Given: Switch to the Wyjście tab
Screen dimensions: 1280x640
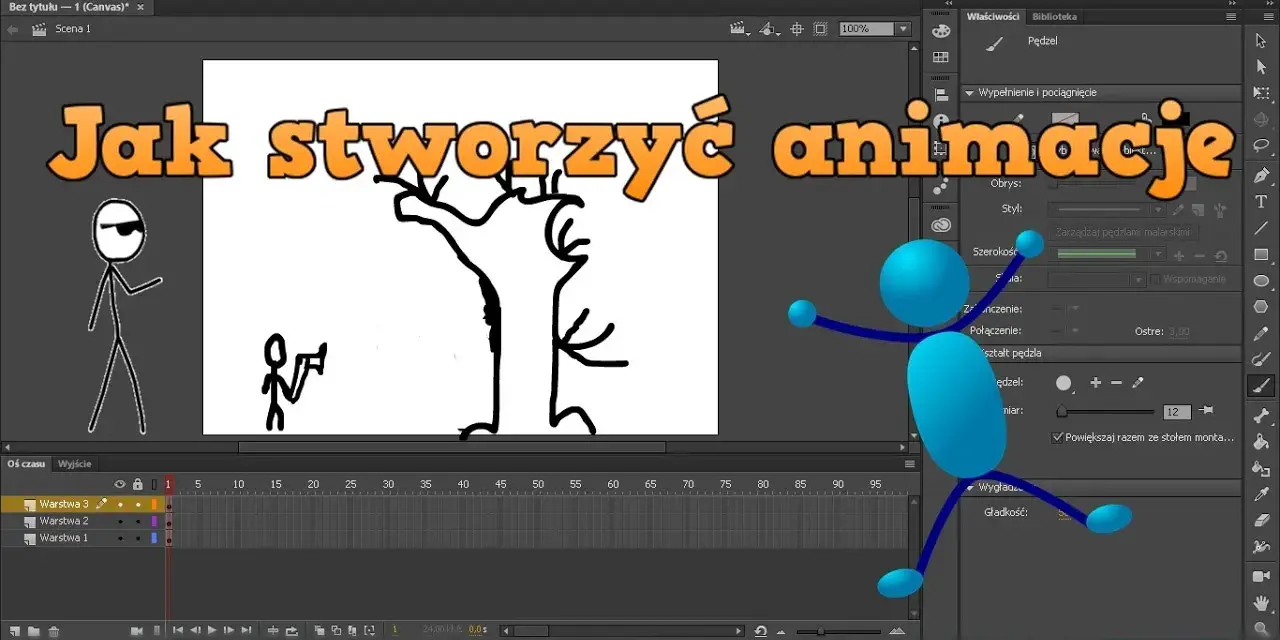Looking at the screenshot, I should coord(75,464).
